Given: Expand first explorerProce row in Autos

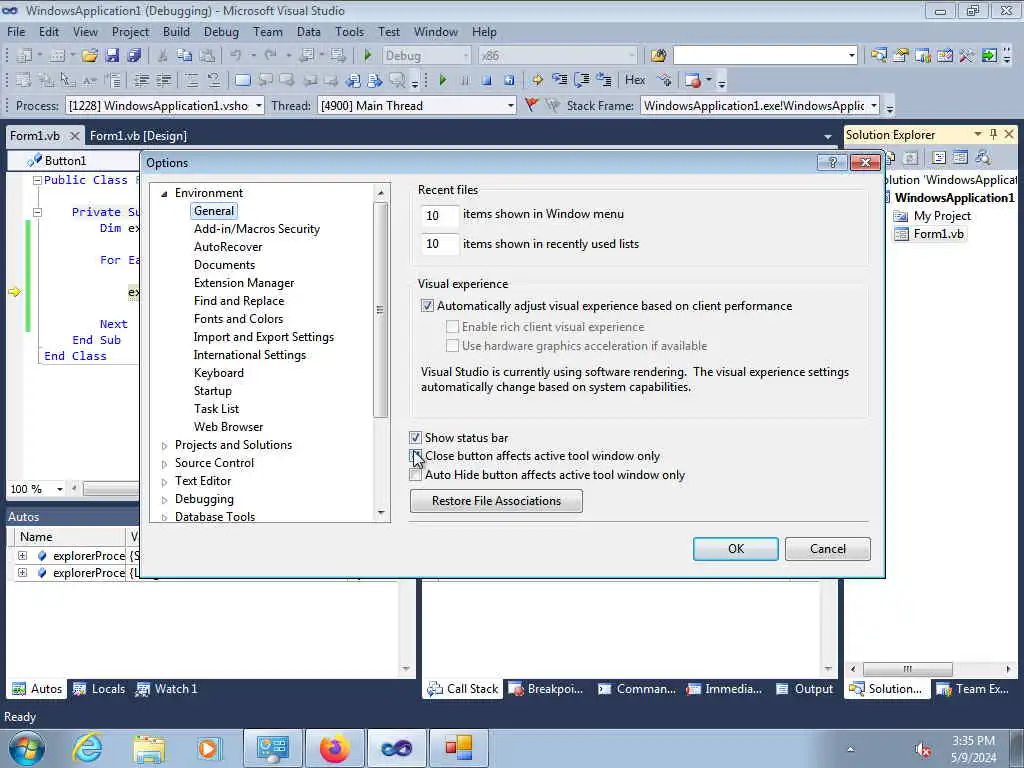Looking at the screenshot, I should pos(22,555).
